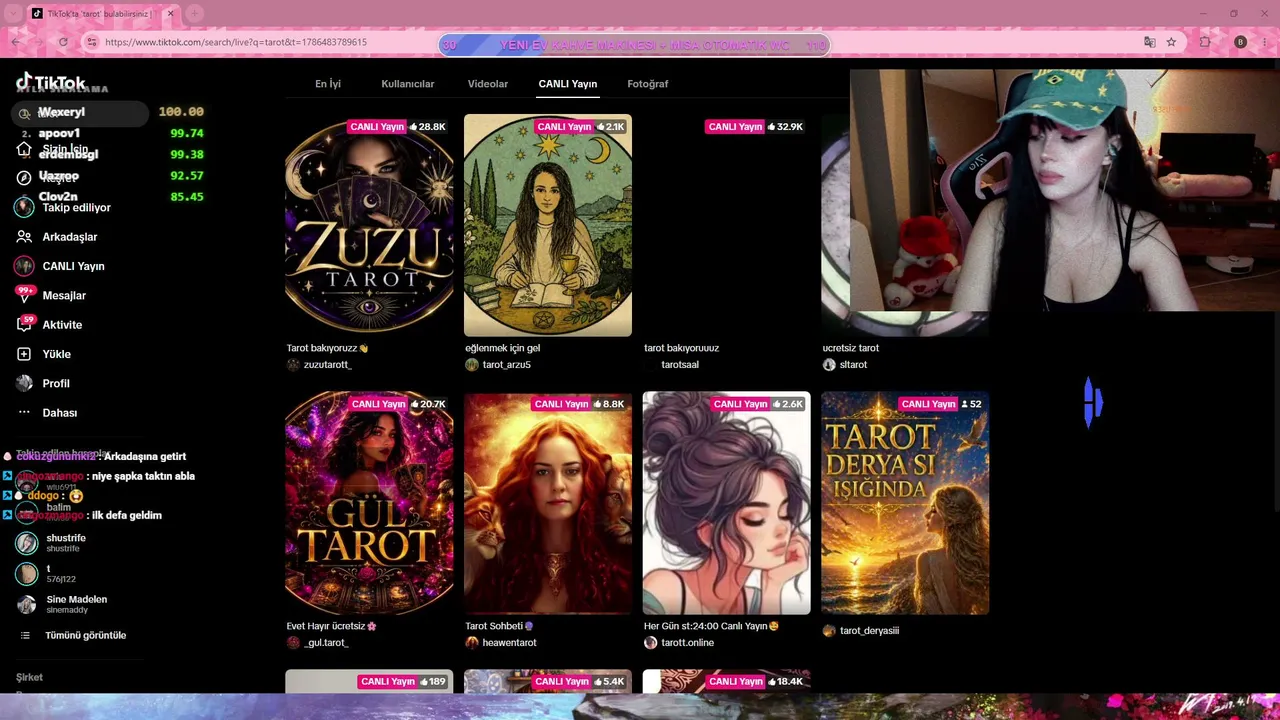Click the Dahası three-dots icon

[24, 413]
